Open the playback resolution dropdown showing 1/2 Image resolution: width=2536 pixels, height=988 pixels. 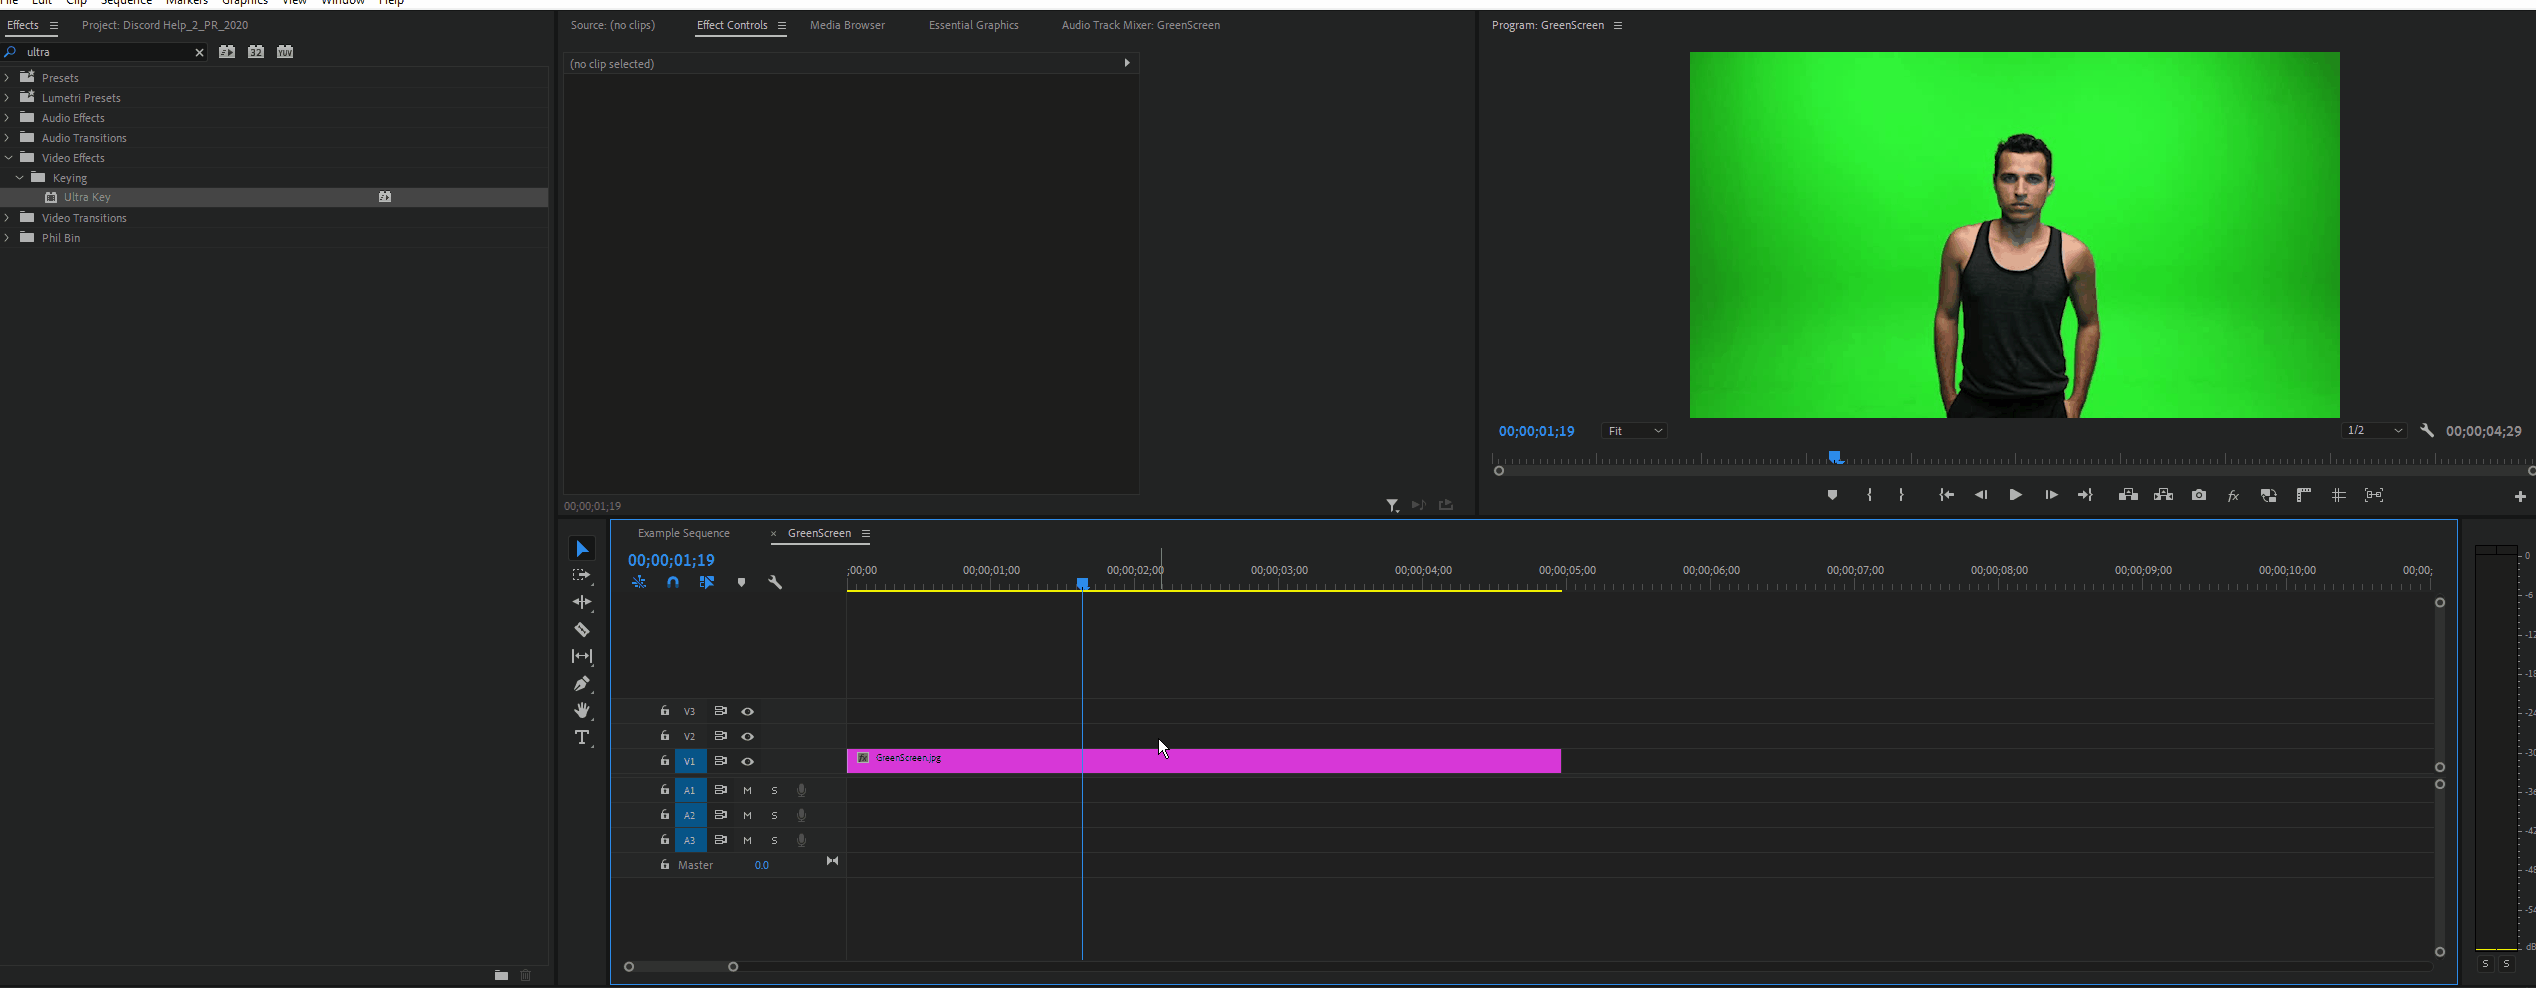pyautogui.click(x=2375, y=430)
